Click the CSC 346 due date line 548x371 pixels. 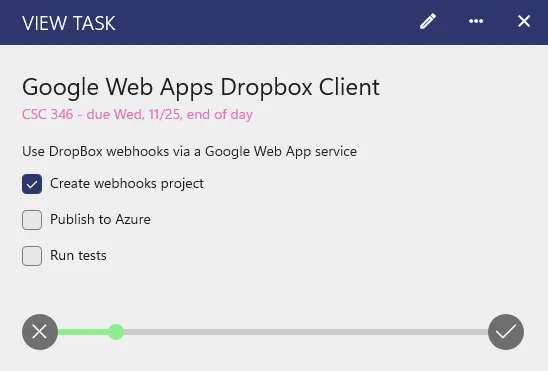(x=137, y=115)
